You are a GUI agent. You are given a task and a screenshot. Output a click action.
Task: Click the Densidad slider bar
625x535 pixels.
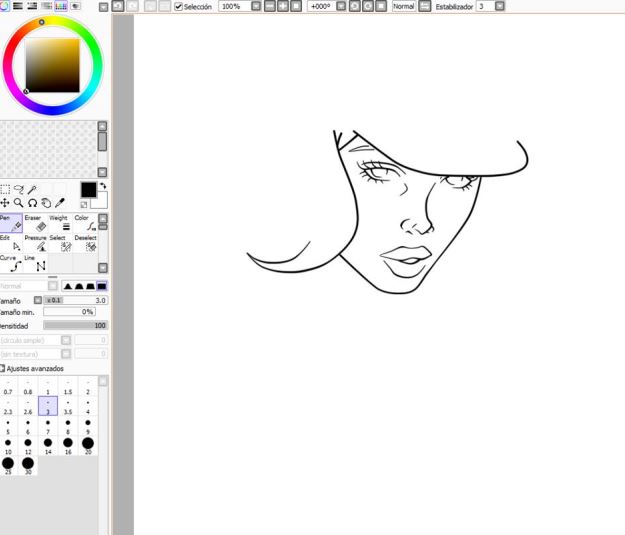pyautogui.click(x=75, y=325)
